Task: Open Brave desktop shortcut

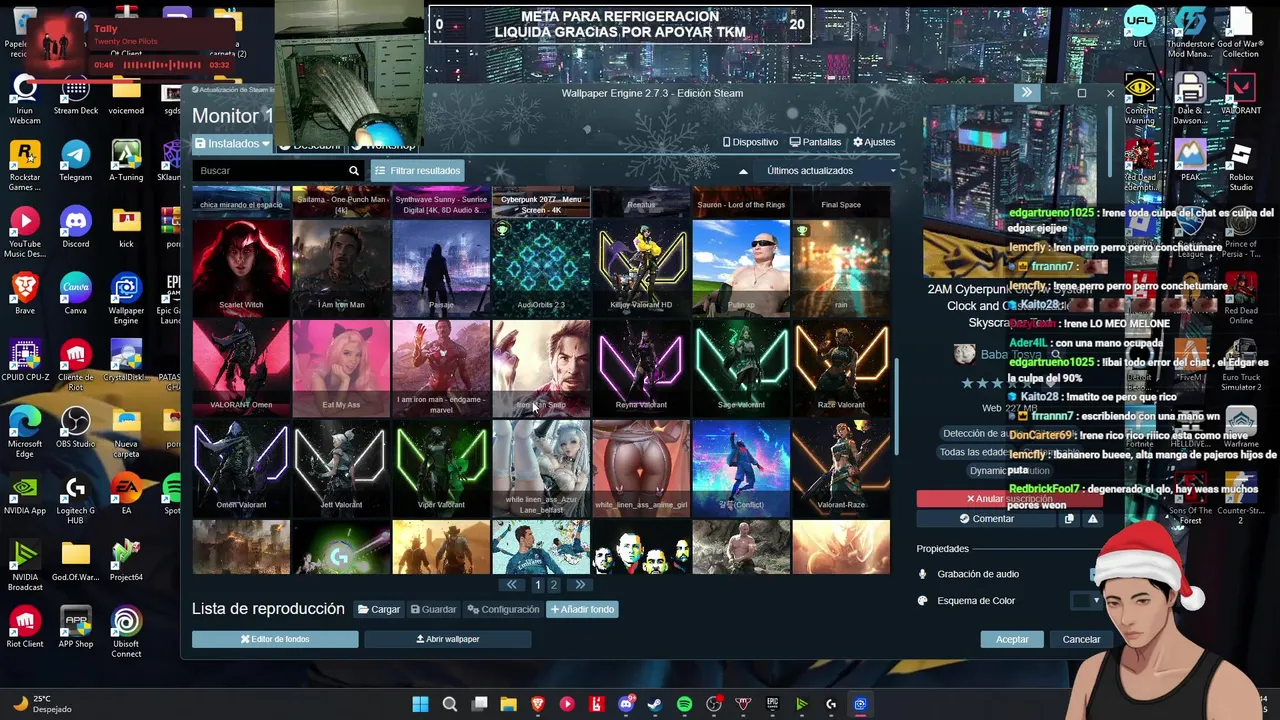Action: click(x=25, y=294)
